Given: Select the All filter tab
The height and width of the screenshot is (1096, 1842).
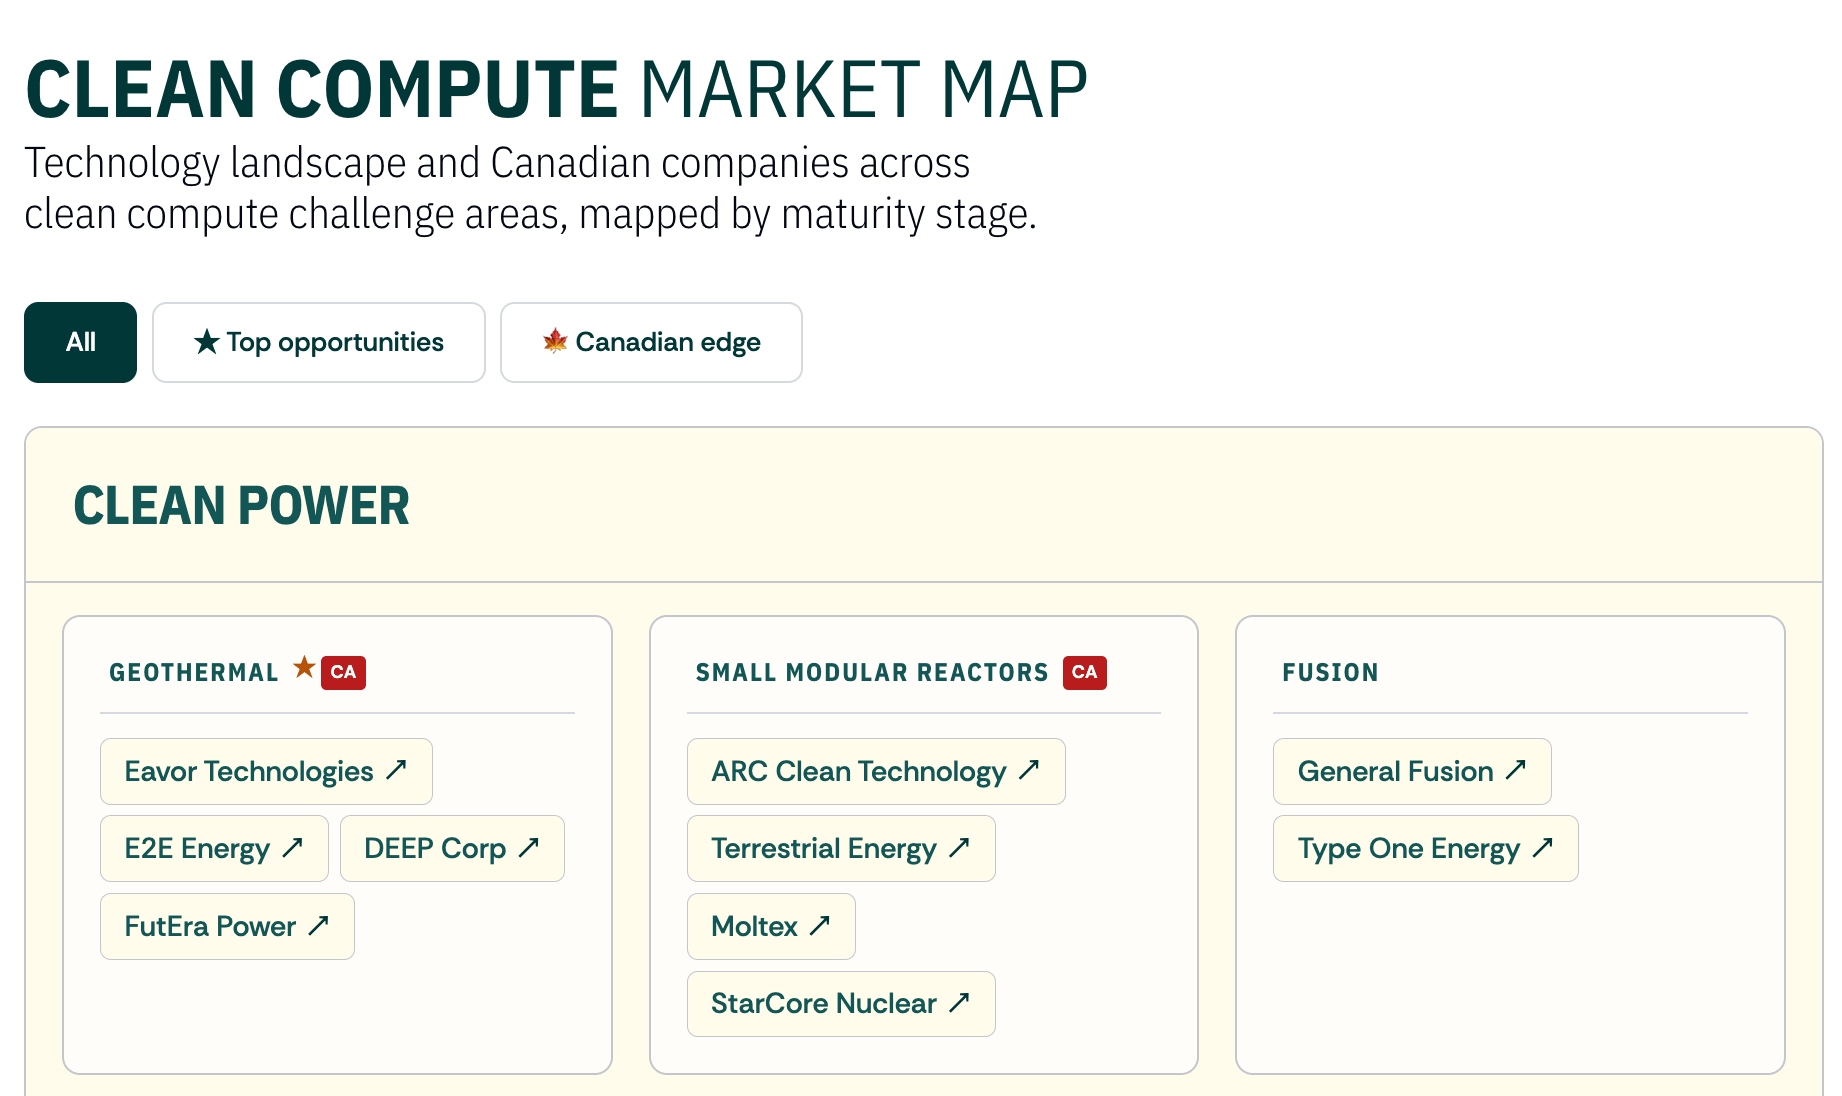Looking at the screenshot, I should [80, 342].
